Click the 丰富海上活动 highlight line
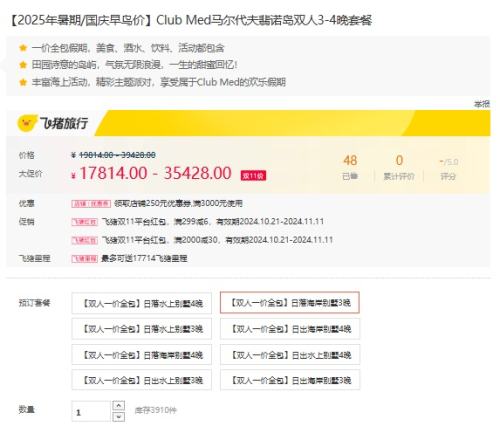Image resolution: width=500 pixels, height=433 pixels. pos(159,82)
